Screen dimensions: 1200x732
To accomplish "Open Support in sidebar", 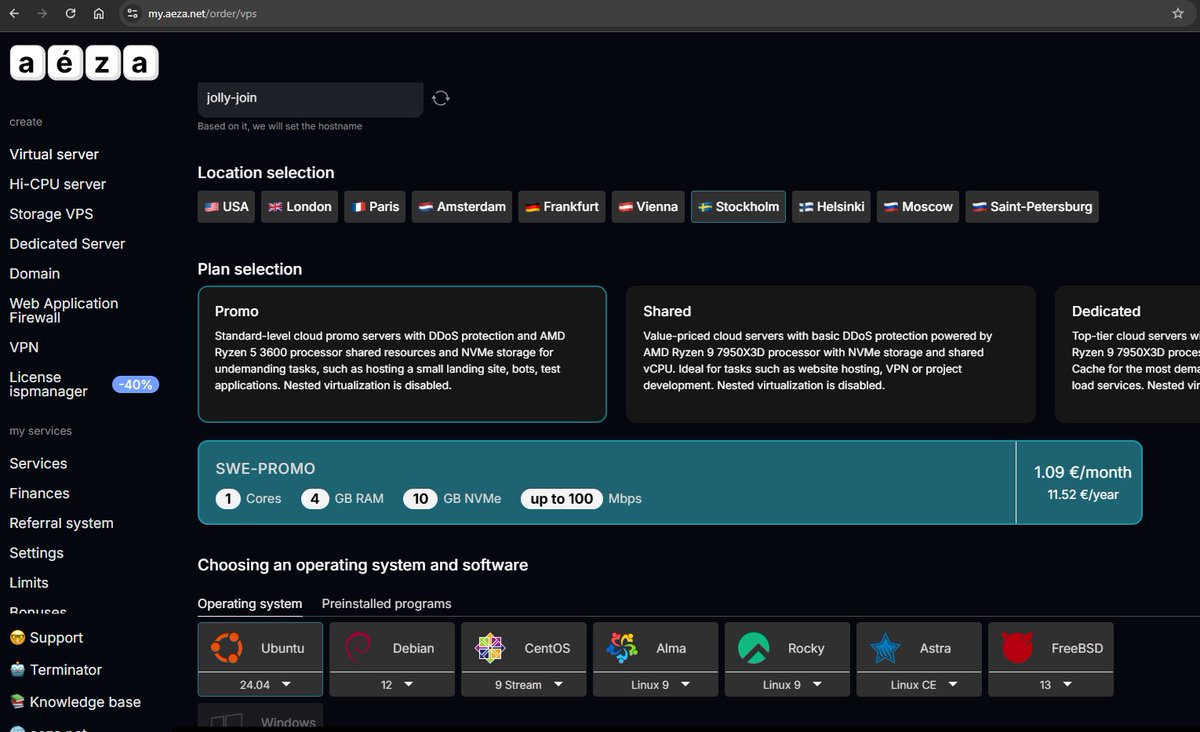I will click(46, 638).
